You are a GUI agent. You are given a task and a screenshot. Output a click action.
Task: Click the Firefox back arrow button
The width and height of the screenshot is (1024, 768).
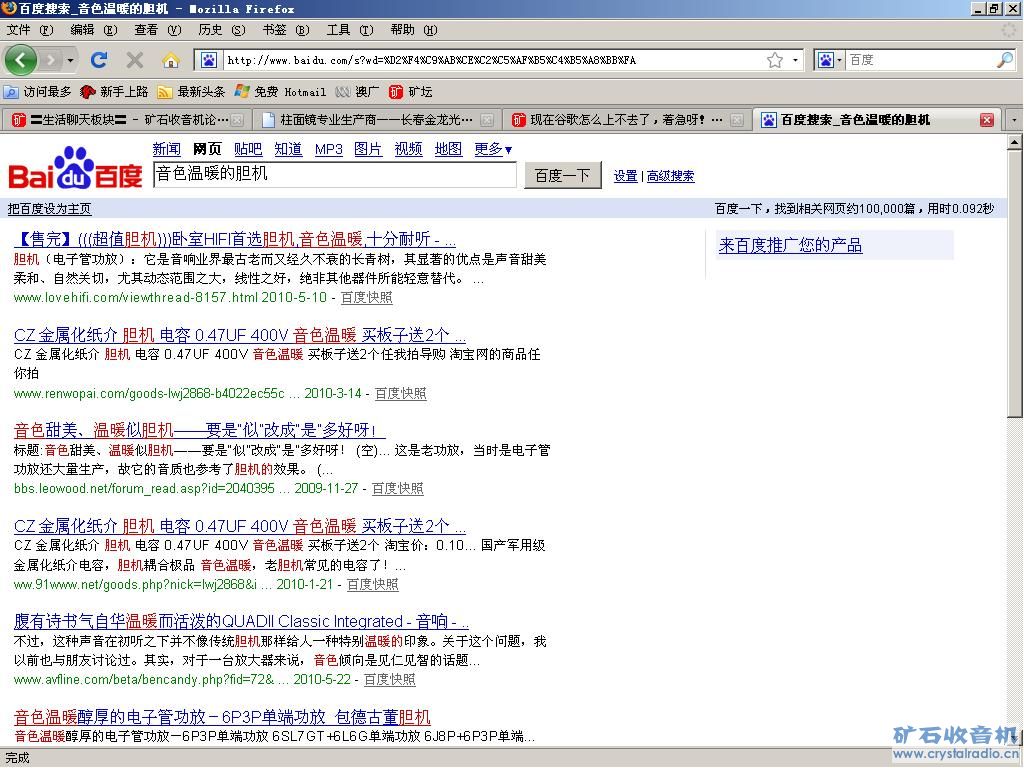20,60
